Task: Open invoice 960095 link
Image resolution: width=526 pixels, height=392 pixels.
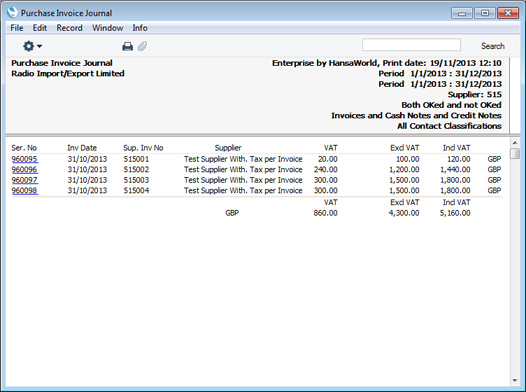Action: pos(25,159)
